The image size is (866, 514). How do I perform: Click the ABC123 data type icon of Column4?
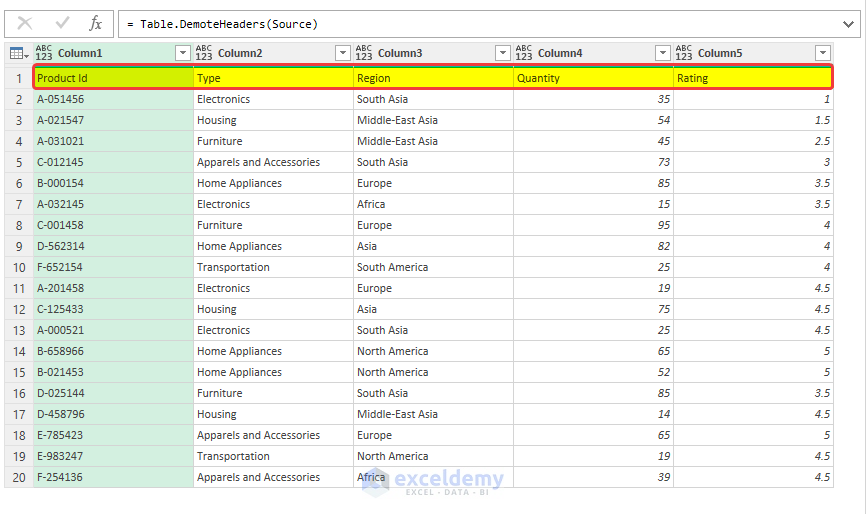pos(524,53)
